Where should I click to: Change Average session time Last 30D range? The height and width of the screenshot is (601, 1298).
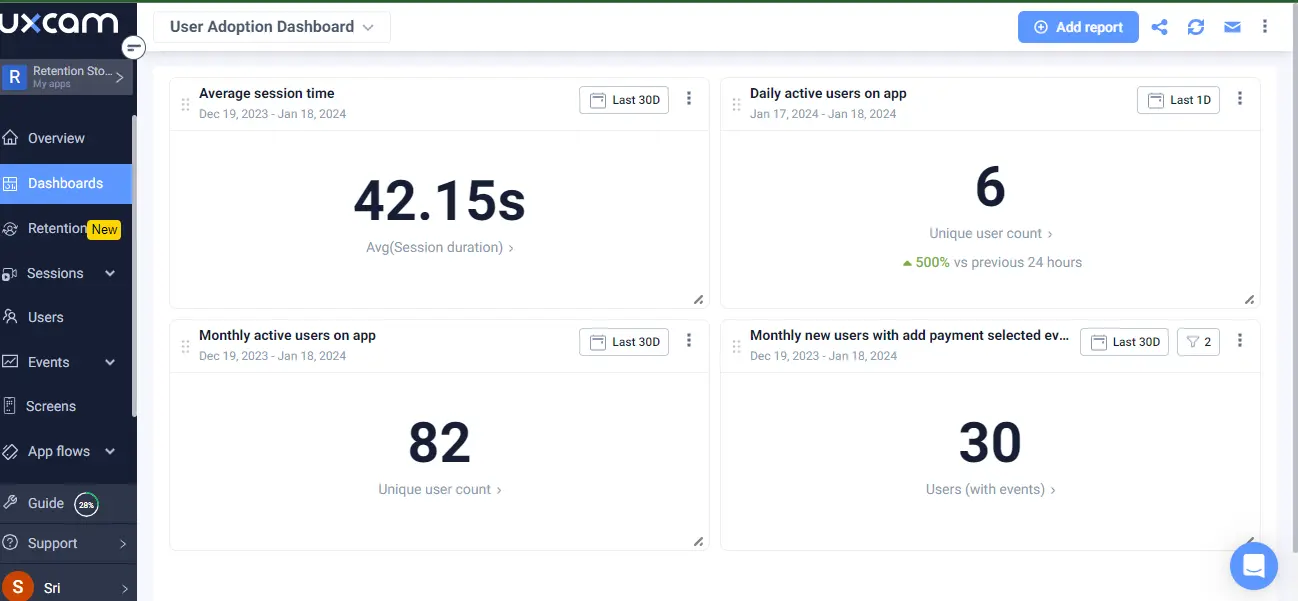point(624,100)
